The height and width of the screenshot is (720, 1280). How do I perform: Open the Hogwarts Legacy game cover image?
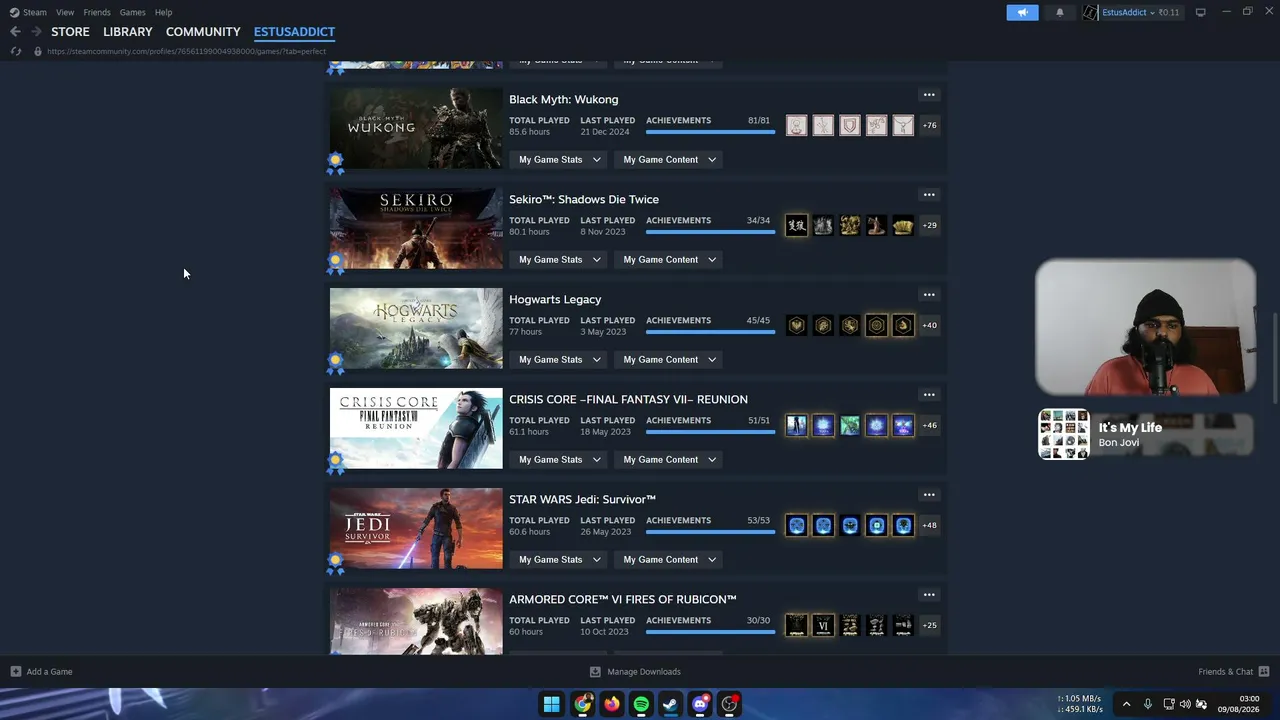point(416,328)
